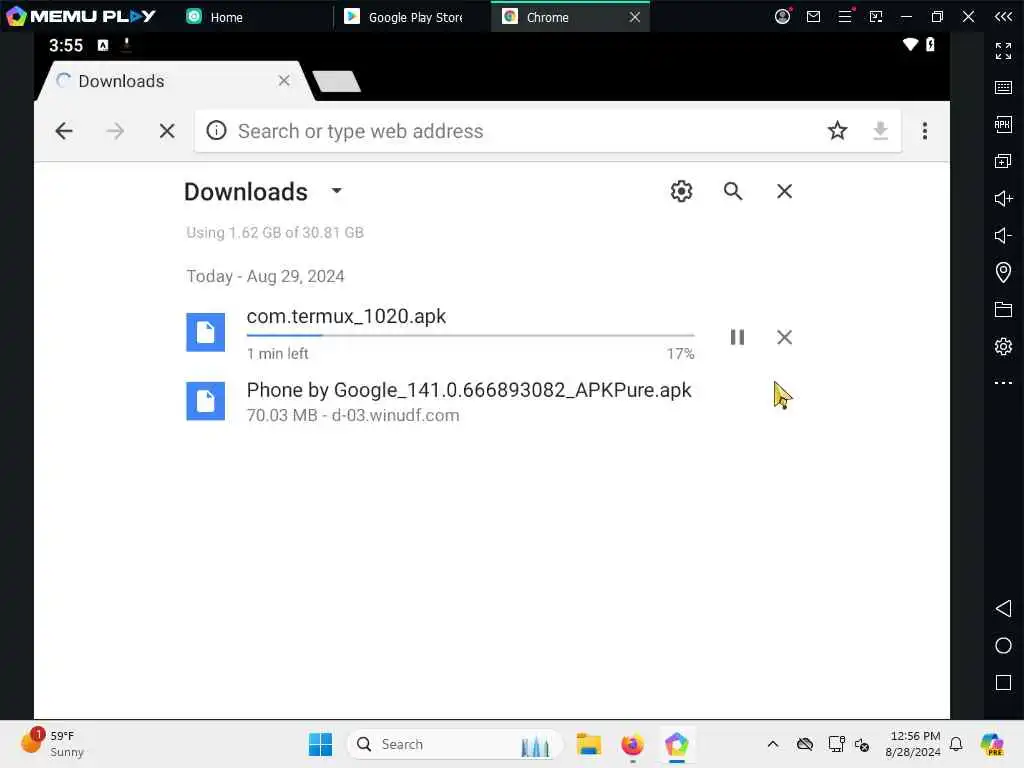The image size is (1024, 768).
Task: Increase volume in MEmu sidebar
Action: [1003, 198]
